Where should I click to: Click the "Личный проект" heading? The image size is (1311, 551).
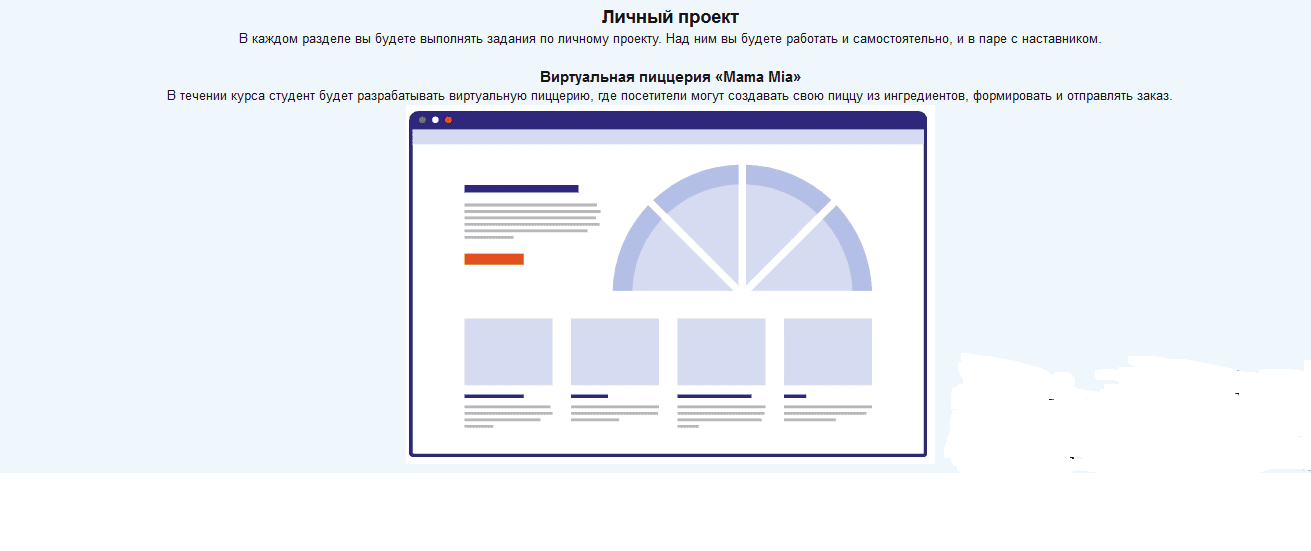[670, 17]
